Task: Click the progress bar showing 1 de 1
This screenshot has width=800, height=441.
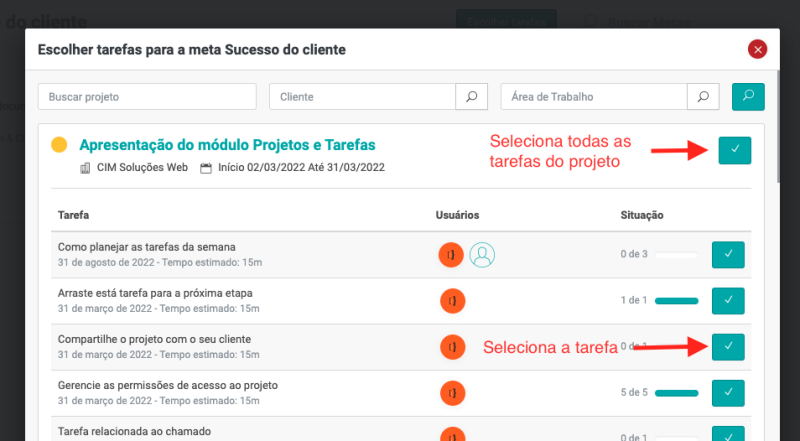Action: [675, 301]
